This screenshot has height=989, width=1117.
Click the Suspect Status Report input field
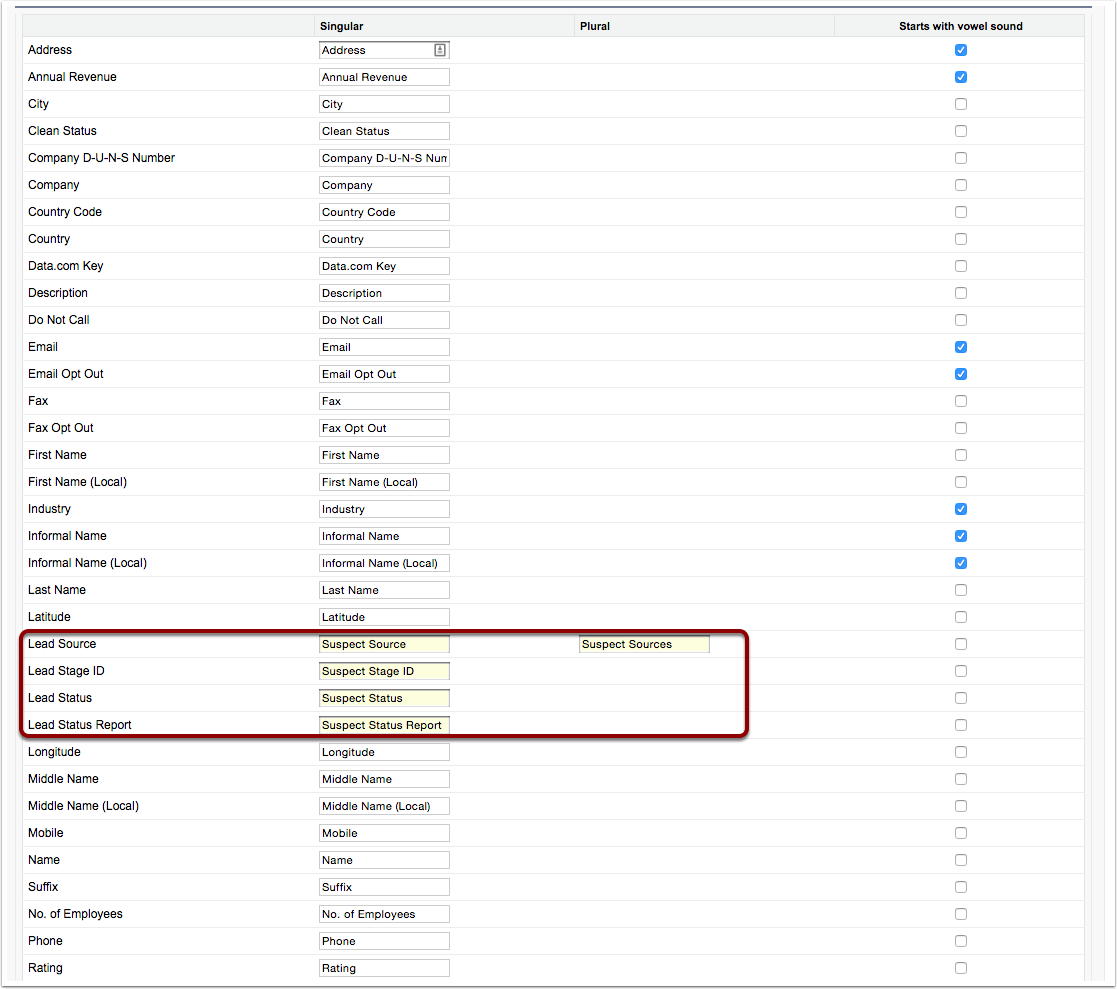(383, 724)
